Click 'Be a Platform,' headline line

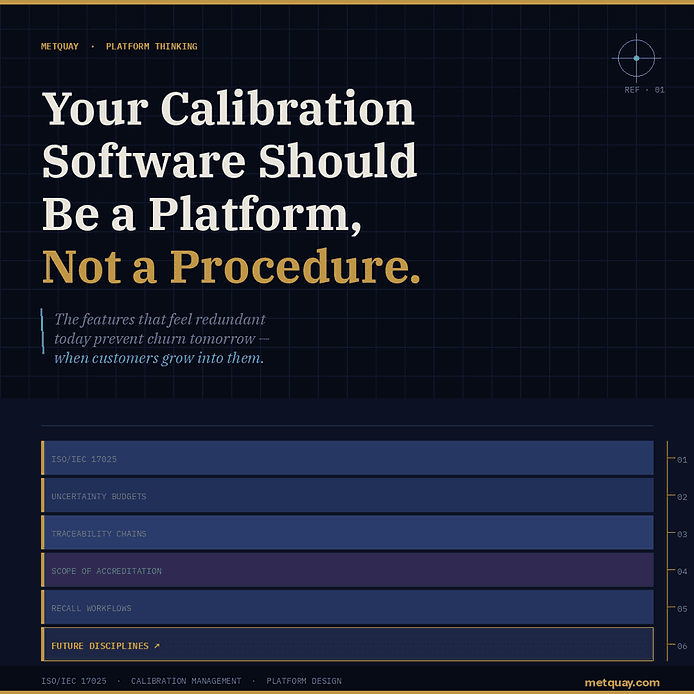[x=202, y=214]
